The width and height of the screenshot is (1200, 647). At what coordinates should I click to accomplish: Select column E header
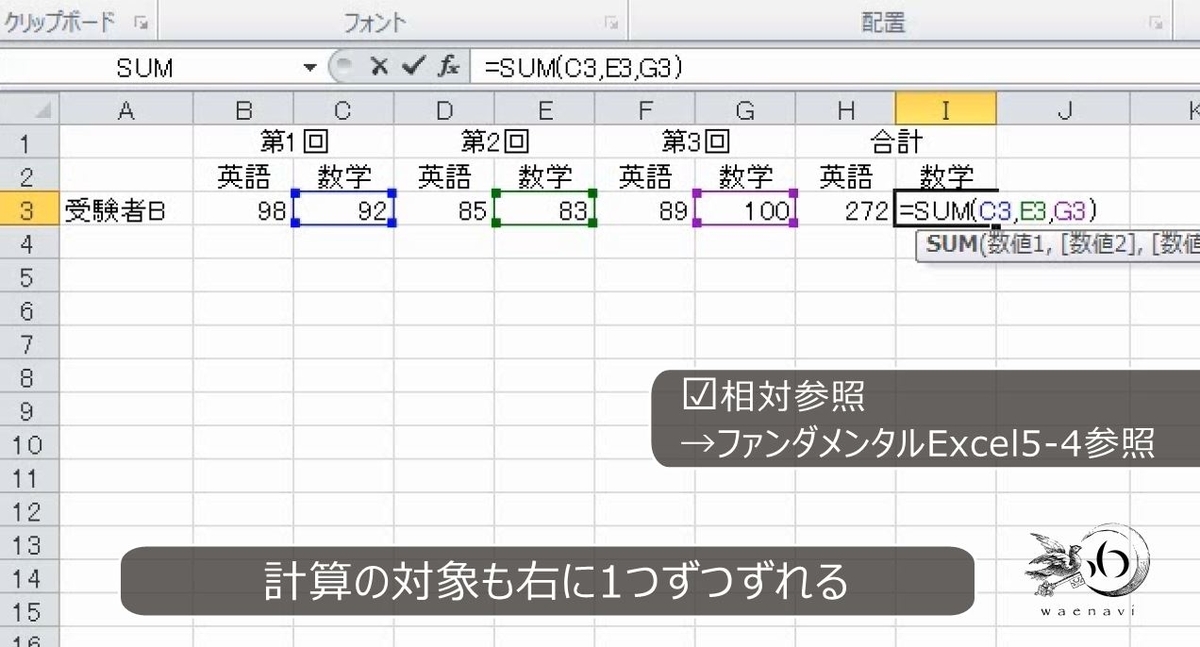point(544,110)
